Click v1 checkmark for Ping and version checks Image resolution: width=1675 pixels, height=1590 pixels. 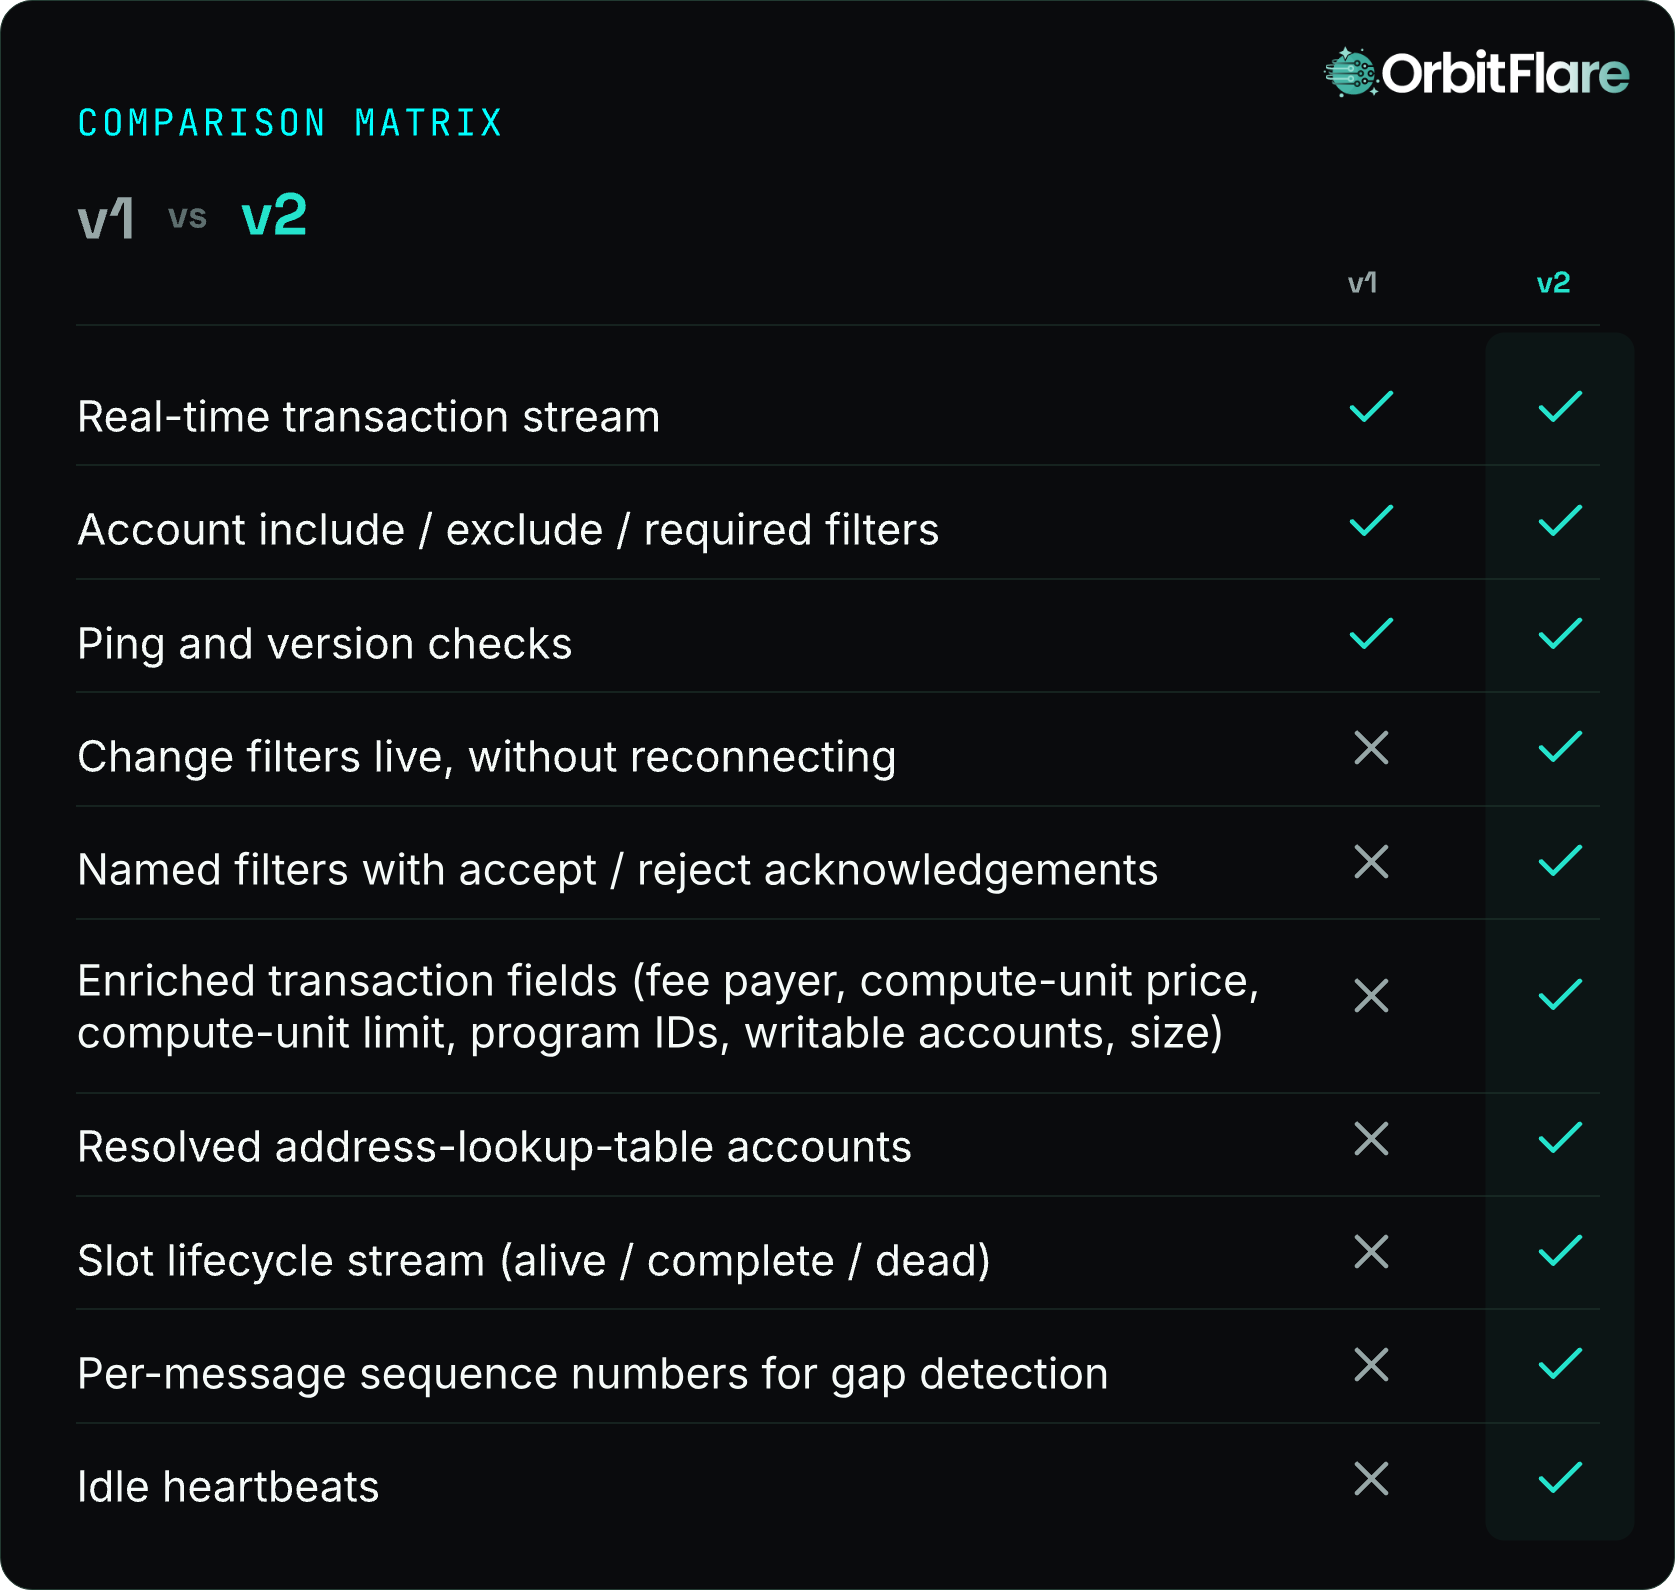[1371, 633]
